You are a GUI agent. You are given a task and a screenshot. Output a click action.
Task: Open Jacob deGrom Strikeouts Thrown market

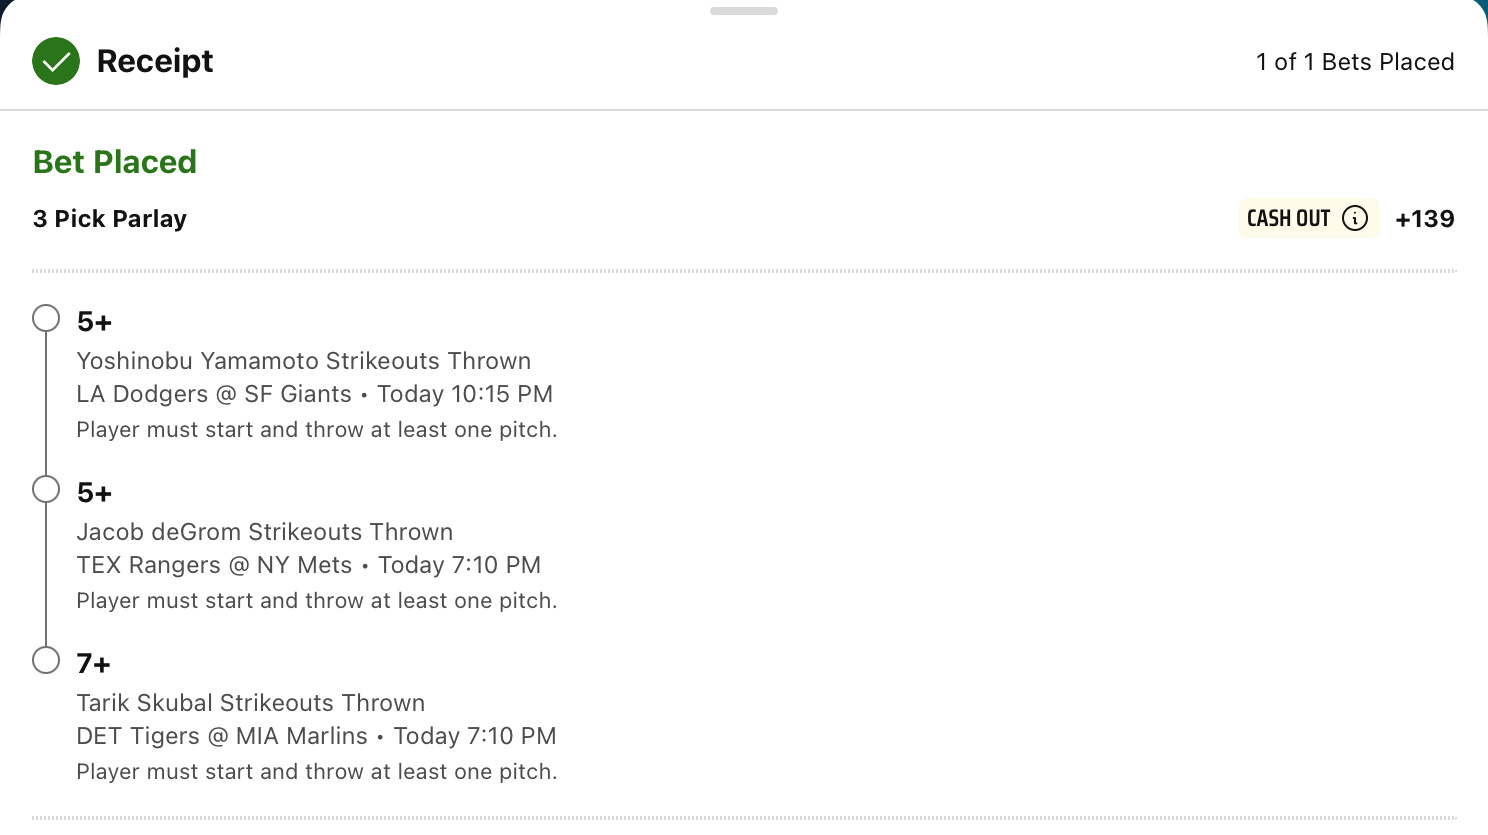click(265, 532)
